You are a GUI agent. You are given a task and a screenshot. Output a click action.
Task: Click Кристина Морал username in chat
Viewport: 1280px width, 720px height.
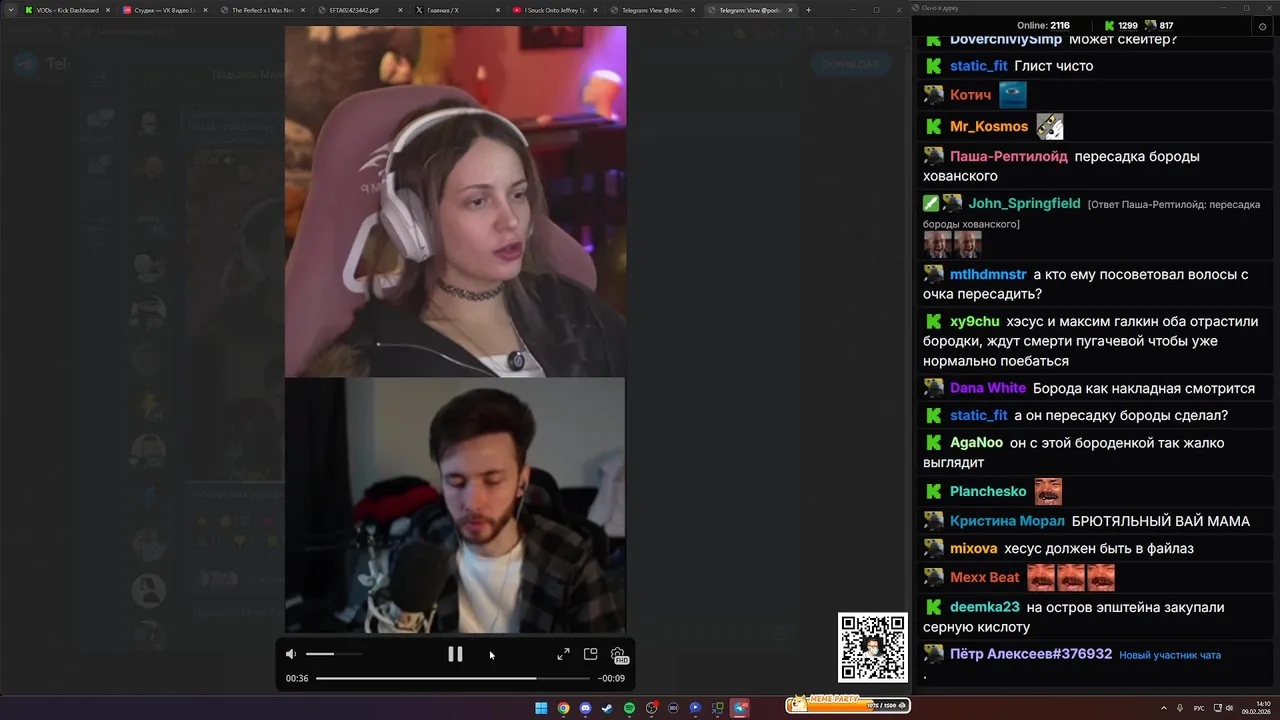point(1007,521)
